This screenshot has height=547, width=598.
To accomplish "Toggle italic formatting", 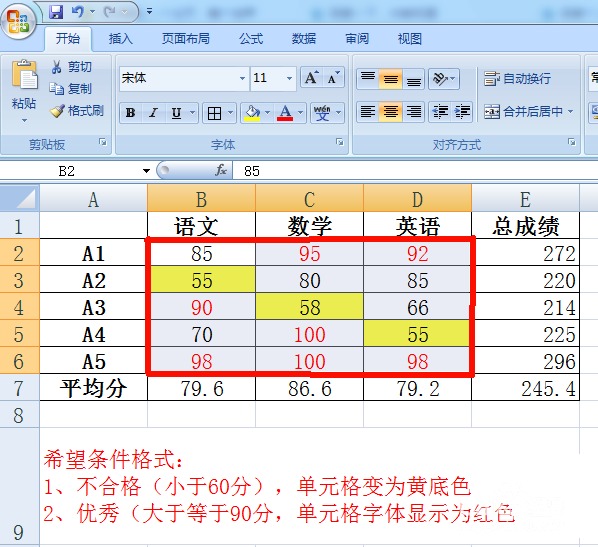I will click(x=153, y=113).
